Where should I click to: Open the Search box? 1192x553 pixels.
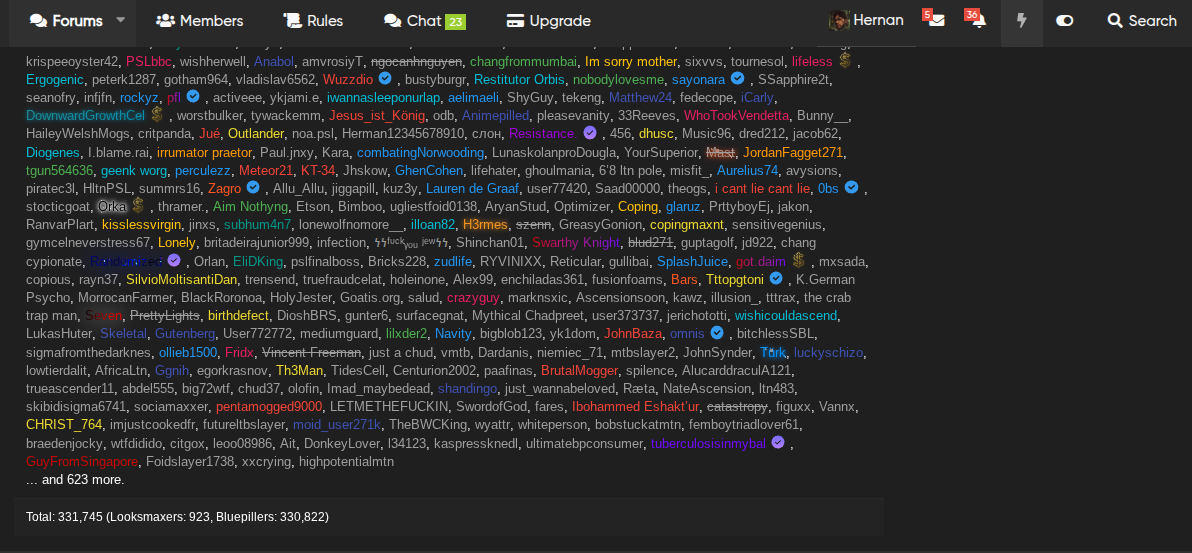point(1143,21)
